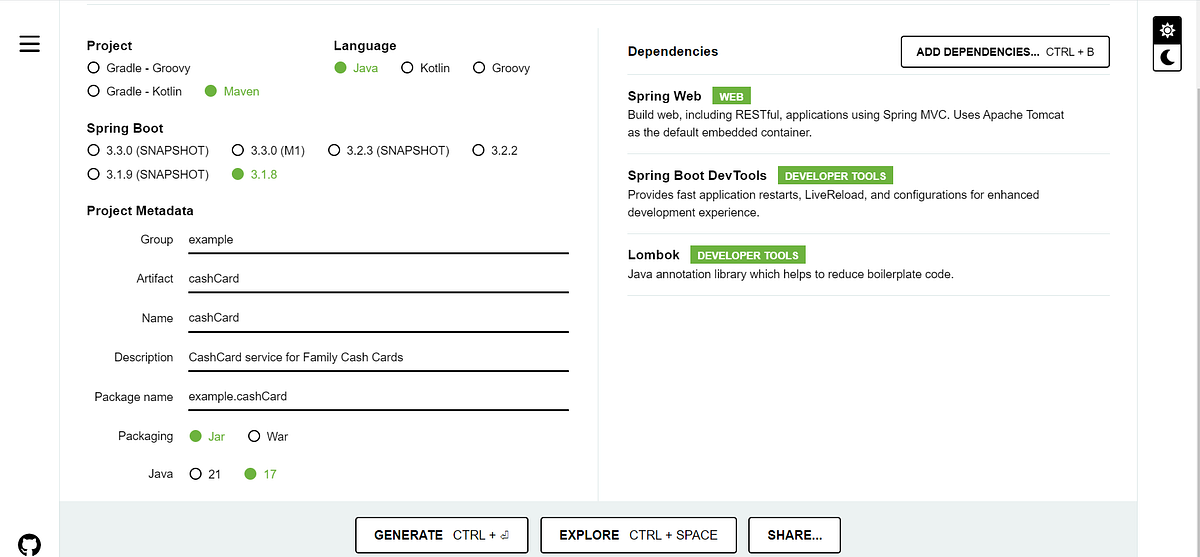1200x557 pixels.
Task: Edit the Artifact field
Action: tap(378, 279)
